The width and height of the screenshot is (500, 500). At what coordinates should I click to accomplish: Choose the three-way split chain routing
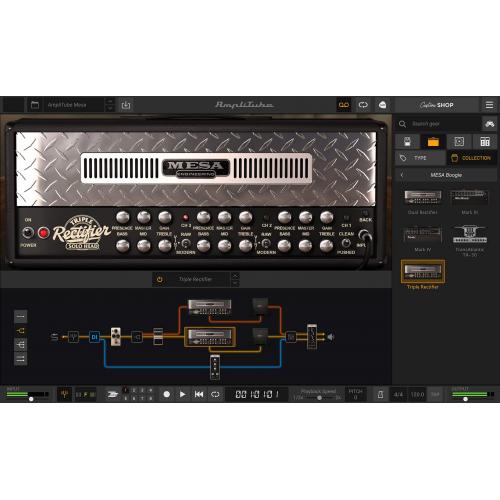[x=21, y=345]
